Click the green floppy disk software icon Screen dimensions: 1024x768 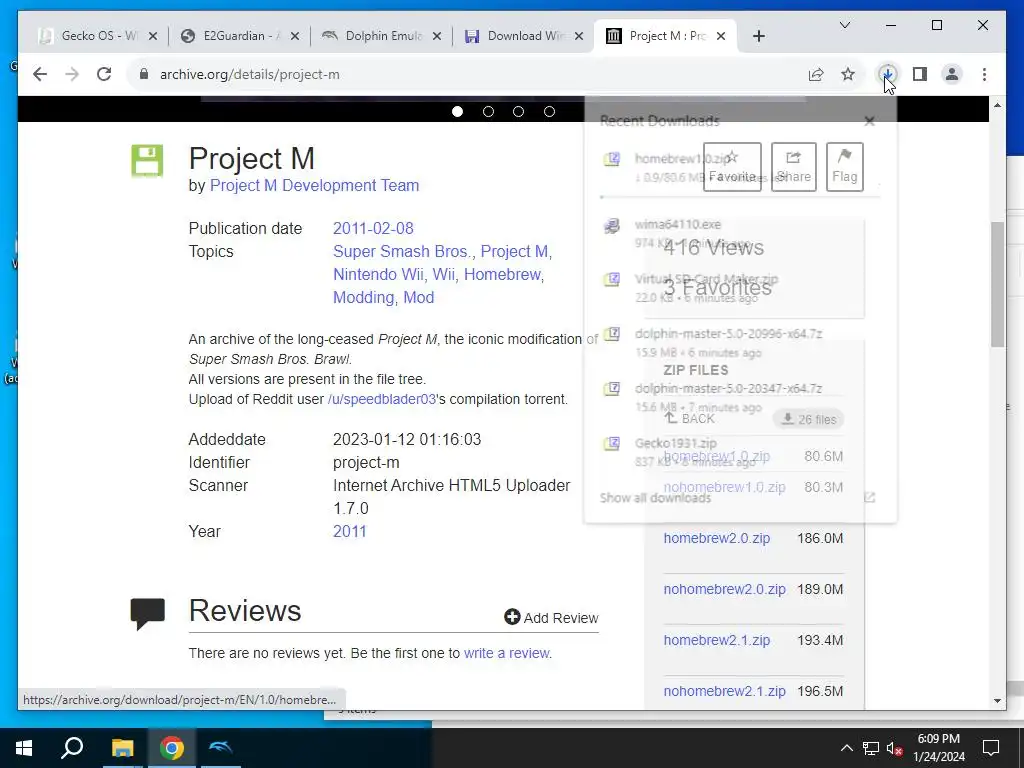(147, 161)
